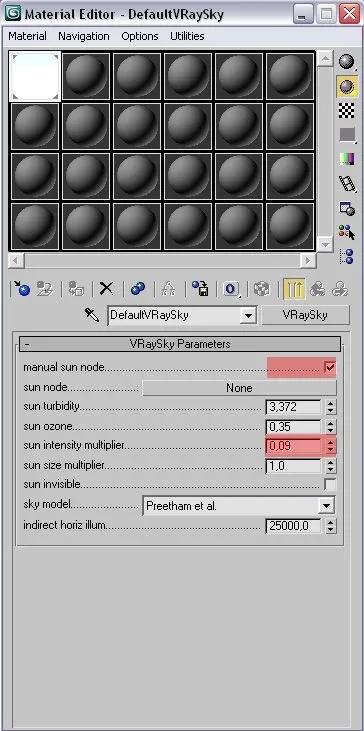Screen dimensions: 364x731
Task: Decrease sun ozone with down spinner
Action: point(330,430)
